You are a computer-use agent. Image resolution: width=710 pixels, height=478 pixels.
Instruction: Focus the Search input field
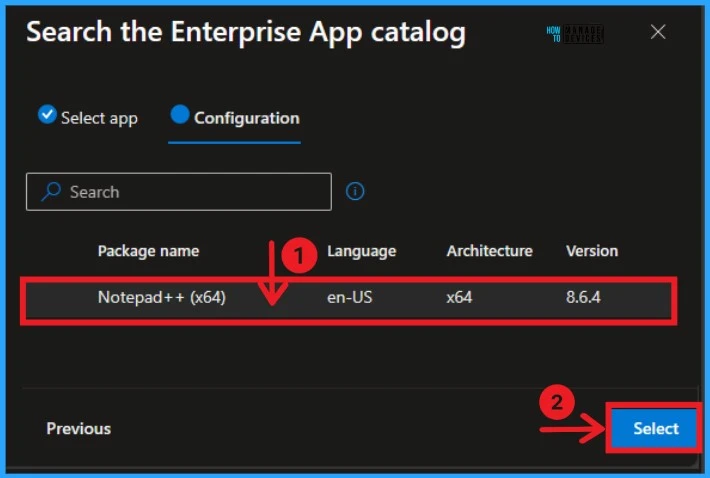179,191
